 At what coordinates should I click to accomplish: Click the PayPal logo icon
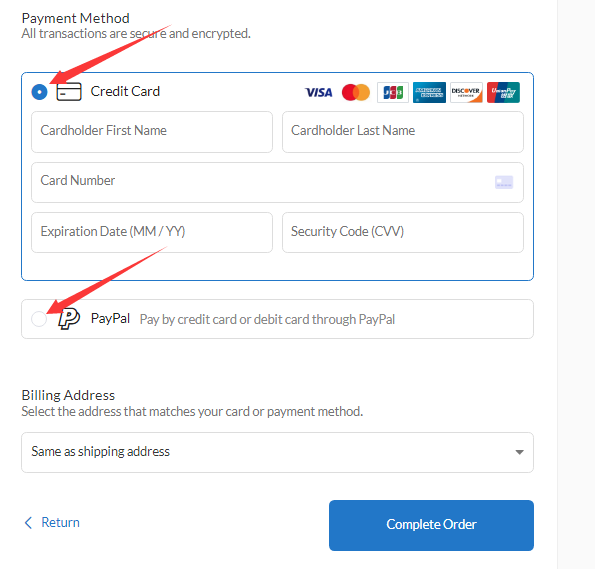point(69,318)
